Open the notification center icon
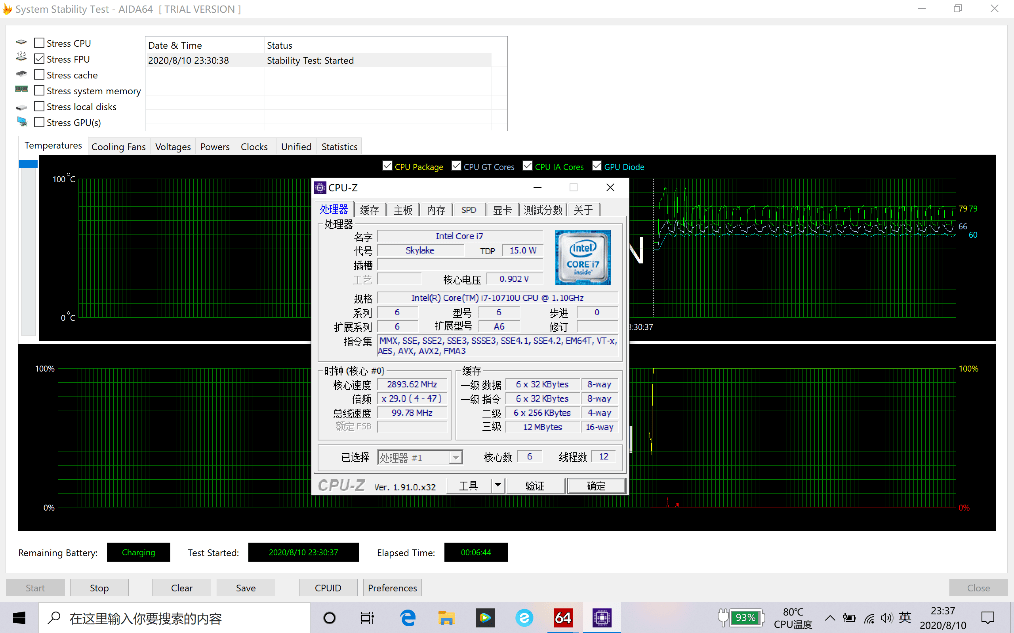The width and height of the screenshot is (1014, 633). pos(988,618)
